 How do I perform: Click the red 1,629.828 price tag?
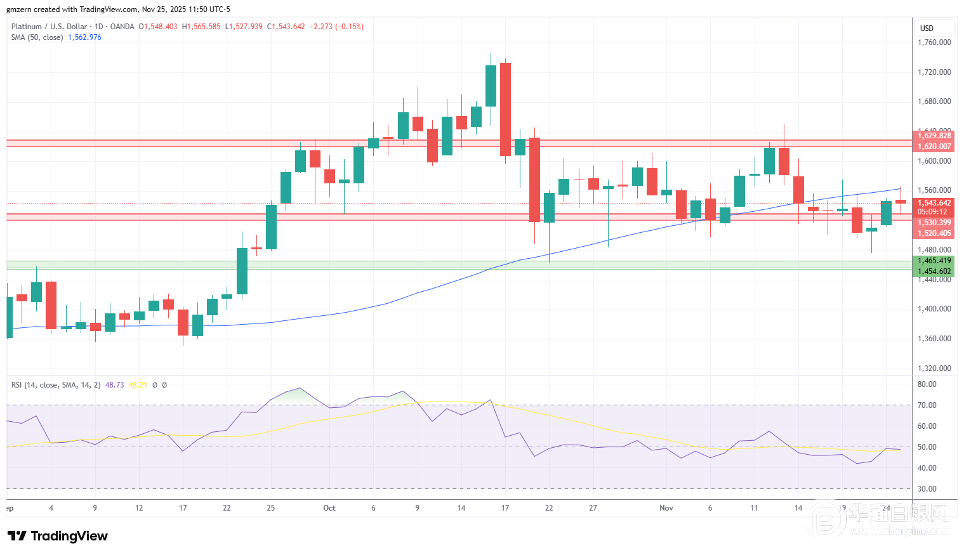click(x=931, y=135)
